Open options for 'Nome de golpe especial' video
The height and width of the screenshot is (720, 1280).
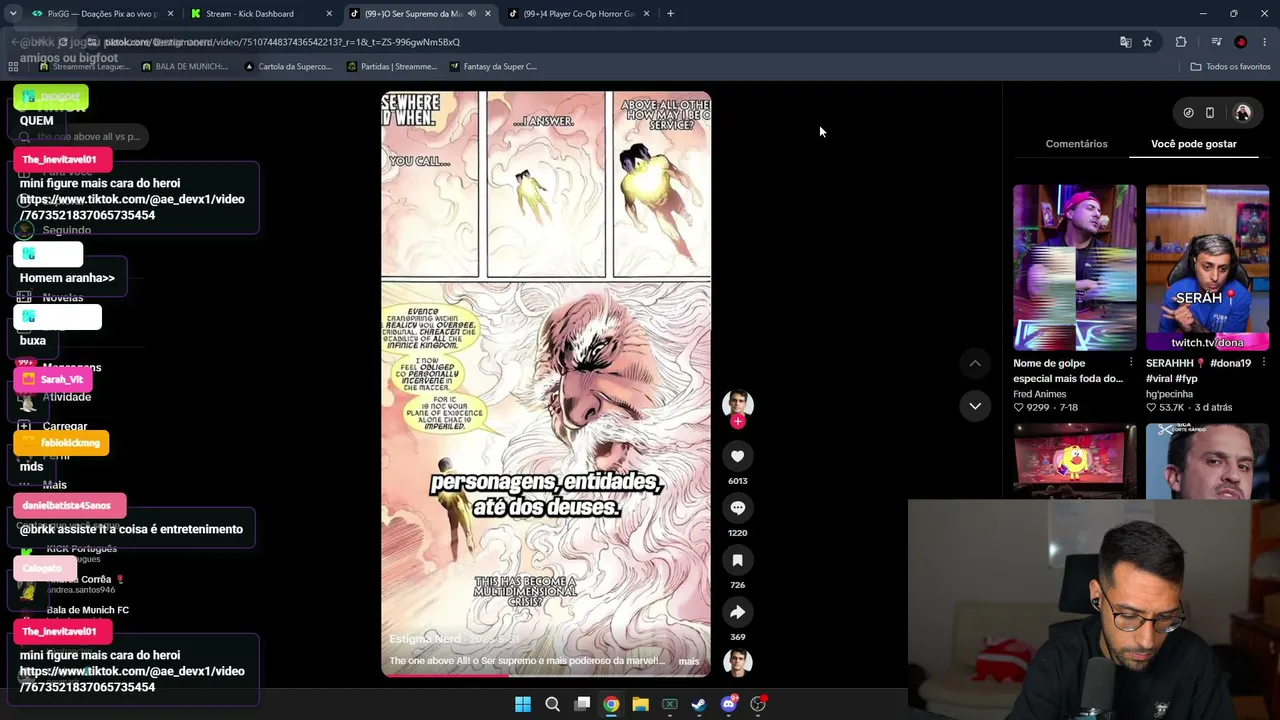[x=1131, y=363]
